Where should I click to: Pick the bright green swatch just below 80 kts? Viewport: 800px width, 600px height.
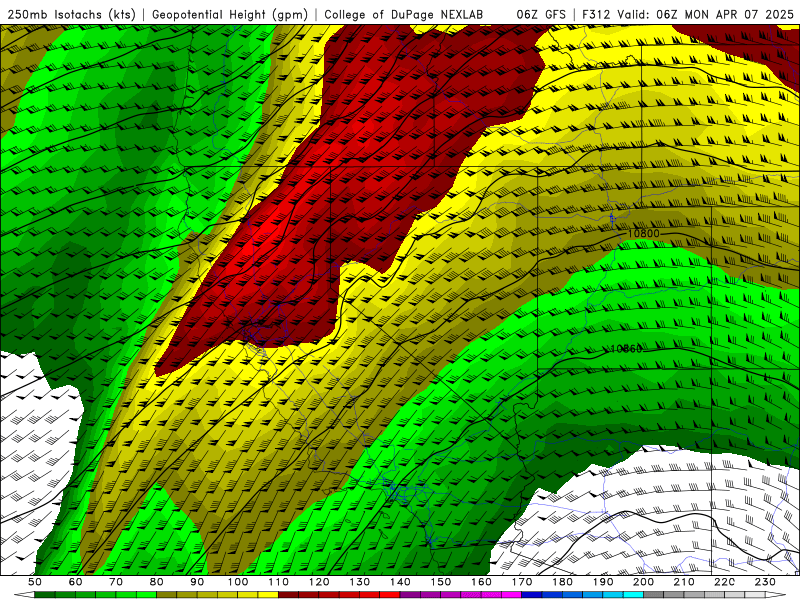coord(146,594)
